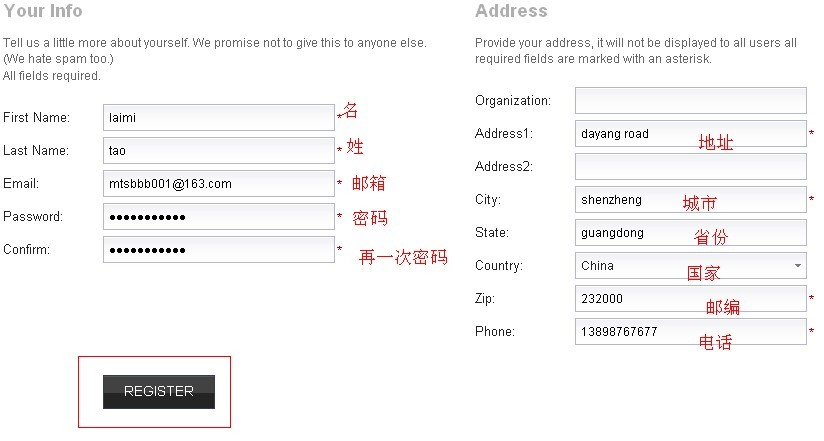Click the Email label text
The image size is (824, 441).
pyautogui.click(x=21, y=183)
